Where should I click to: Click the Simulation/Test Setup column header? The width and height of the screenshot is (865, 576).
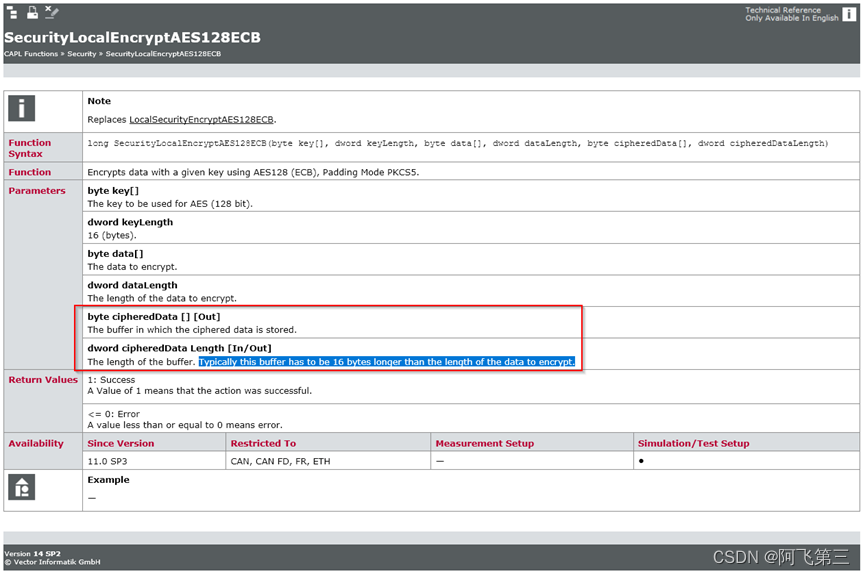tap(693, 443)
